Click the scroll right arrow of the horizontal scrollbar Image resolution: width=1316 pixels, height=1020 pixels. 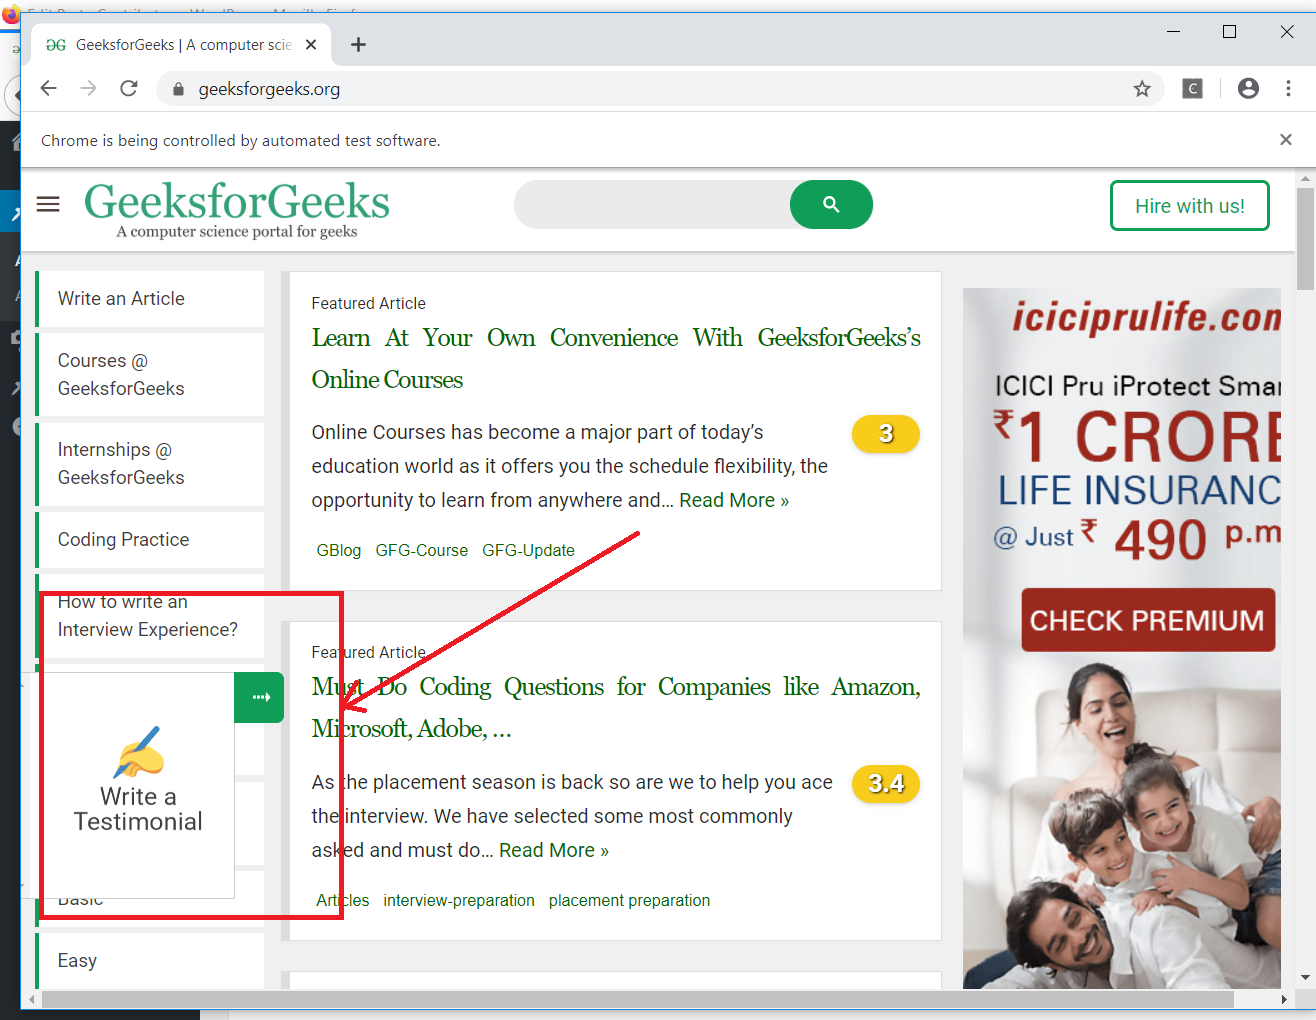tap(1284, 999)
